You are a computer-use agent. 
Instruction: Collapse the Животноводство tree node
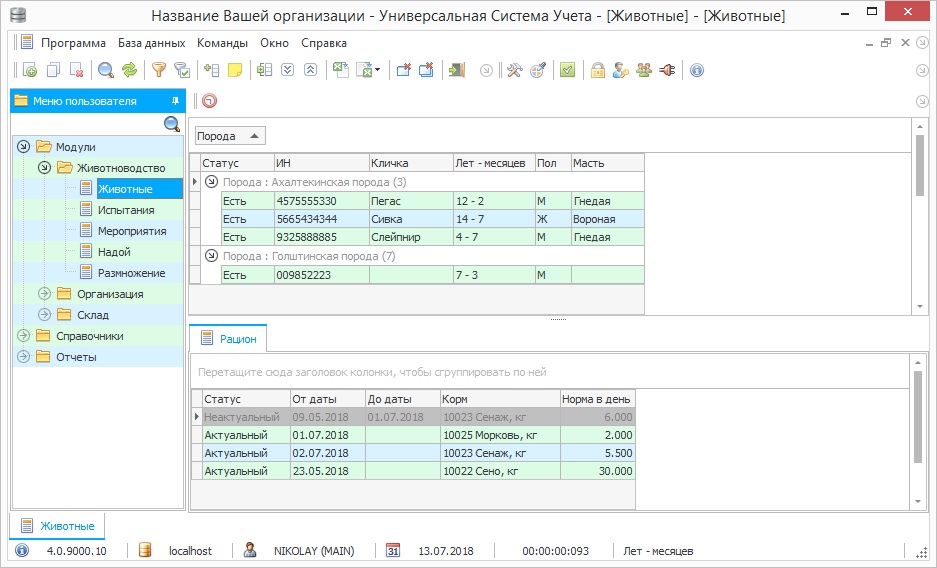(x=44, y=168)
